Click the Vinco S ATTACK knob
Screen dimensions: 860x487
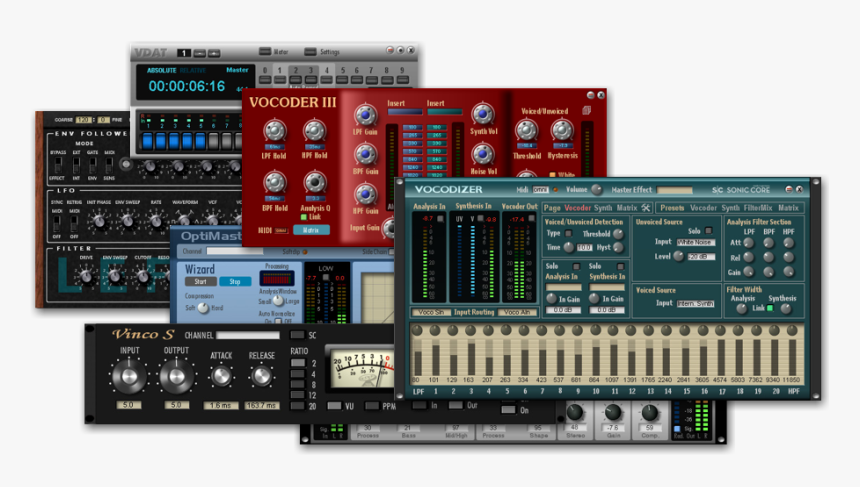(221, 376)
